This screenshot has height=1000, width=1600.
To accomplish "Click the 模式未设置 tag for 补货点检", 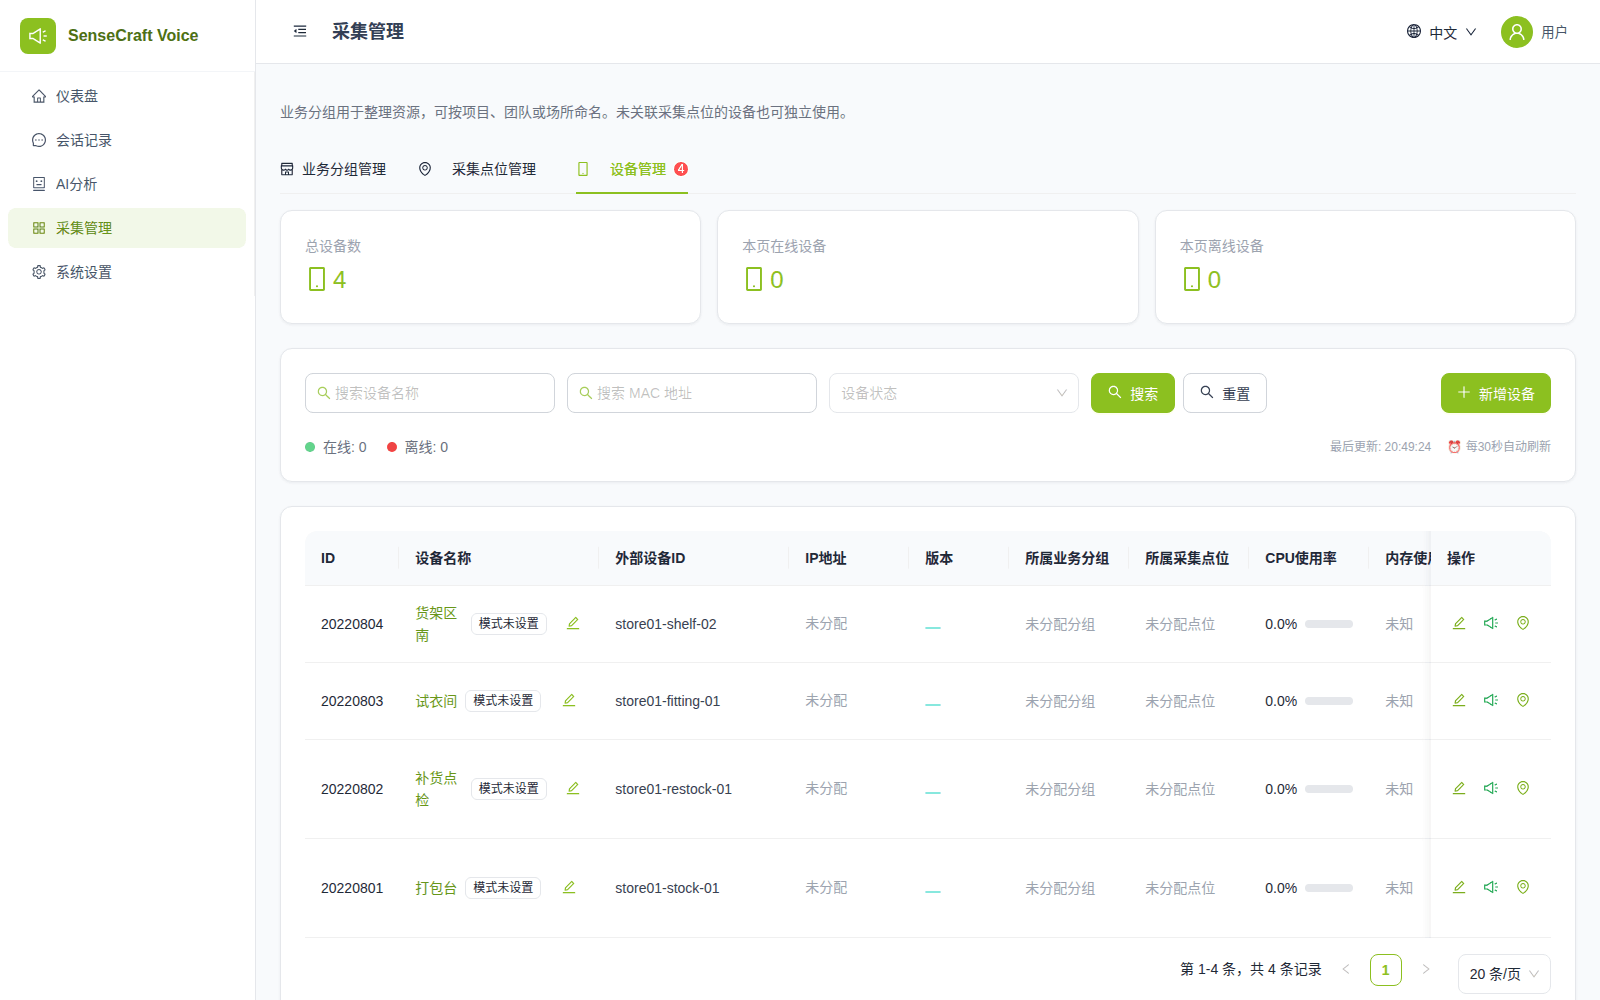I will pyautogui.click(x=509, y=788).
